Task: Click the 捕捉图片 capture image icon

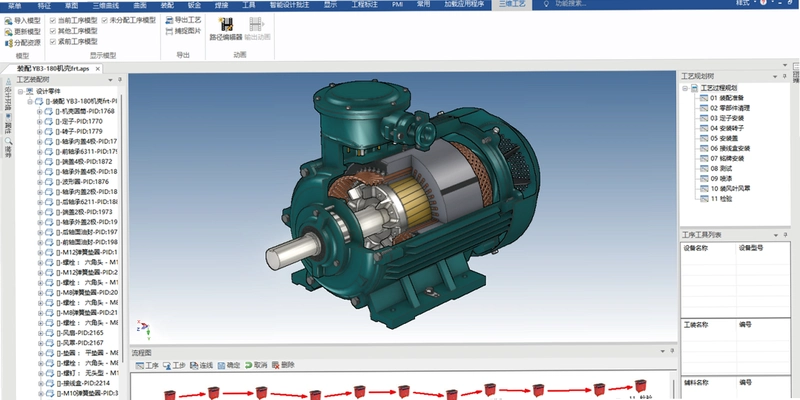Action: click(x=169, y=31)
